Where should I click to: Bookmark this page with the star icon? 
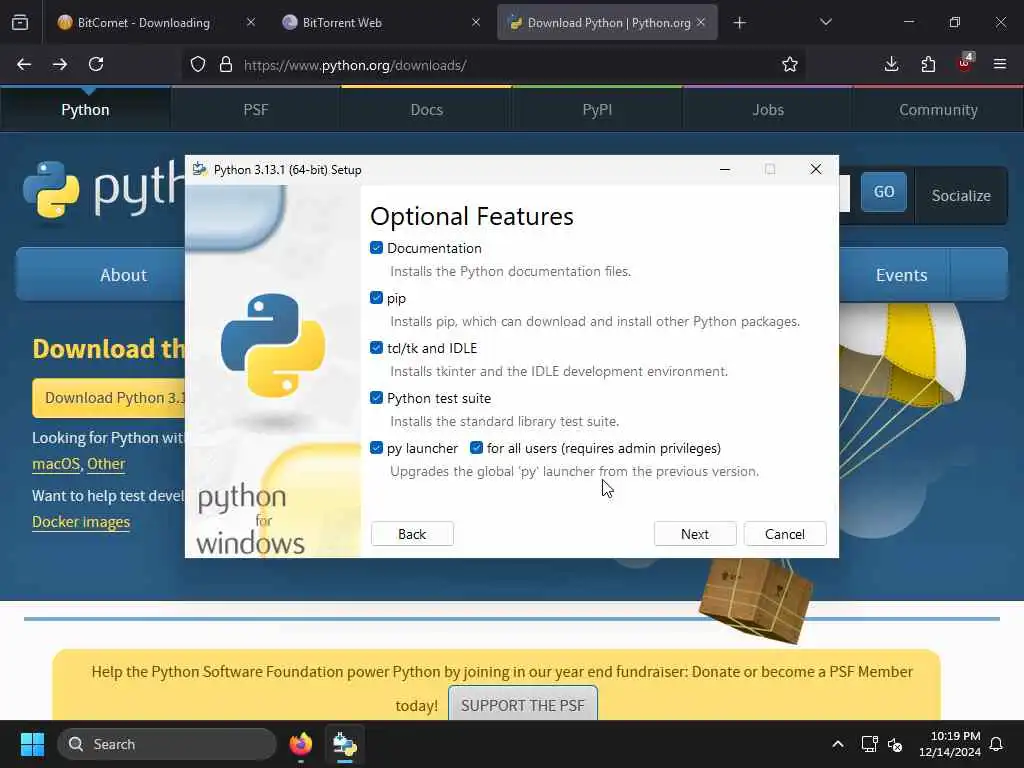pos(790,65)
